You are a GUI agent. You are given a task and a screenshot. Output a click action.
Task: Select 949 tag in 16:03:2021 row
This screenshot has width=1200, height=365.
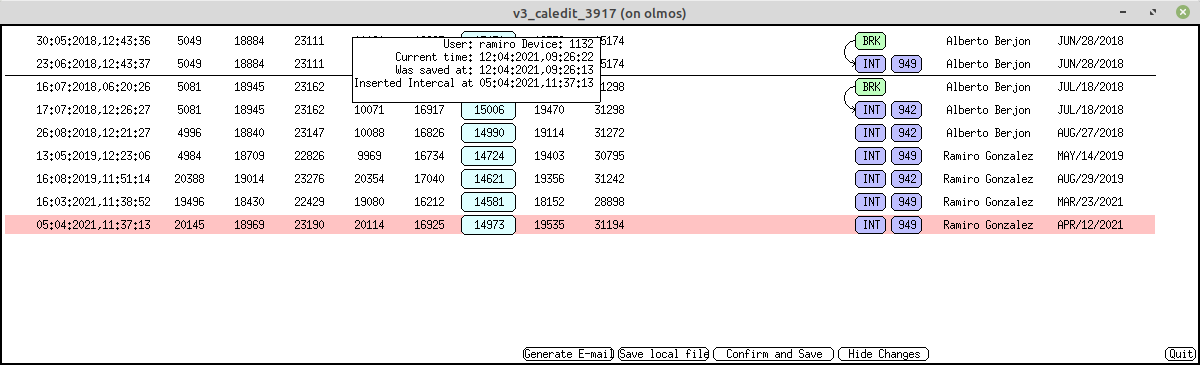click(906, 202)
